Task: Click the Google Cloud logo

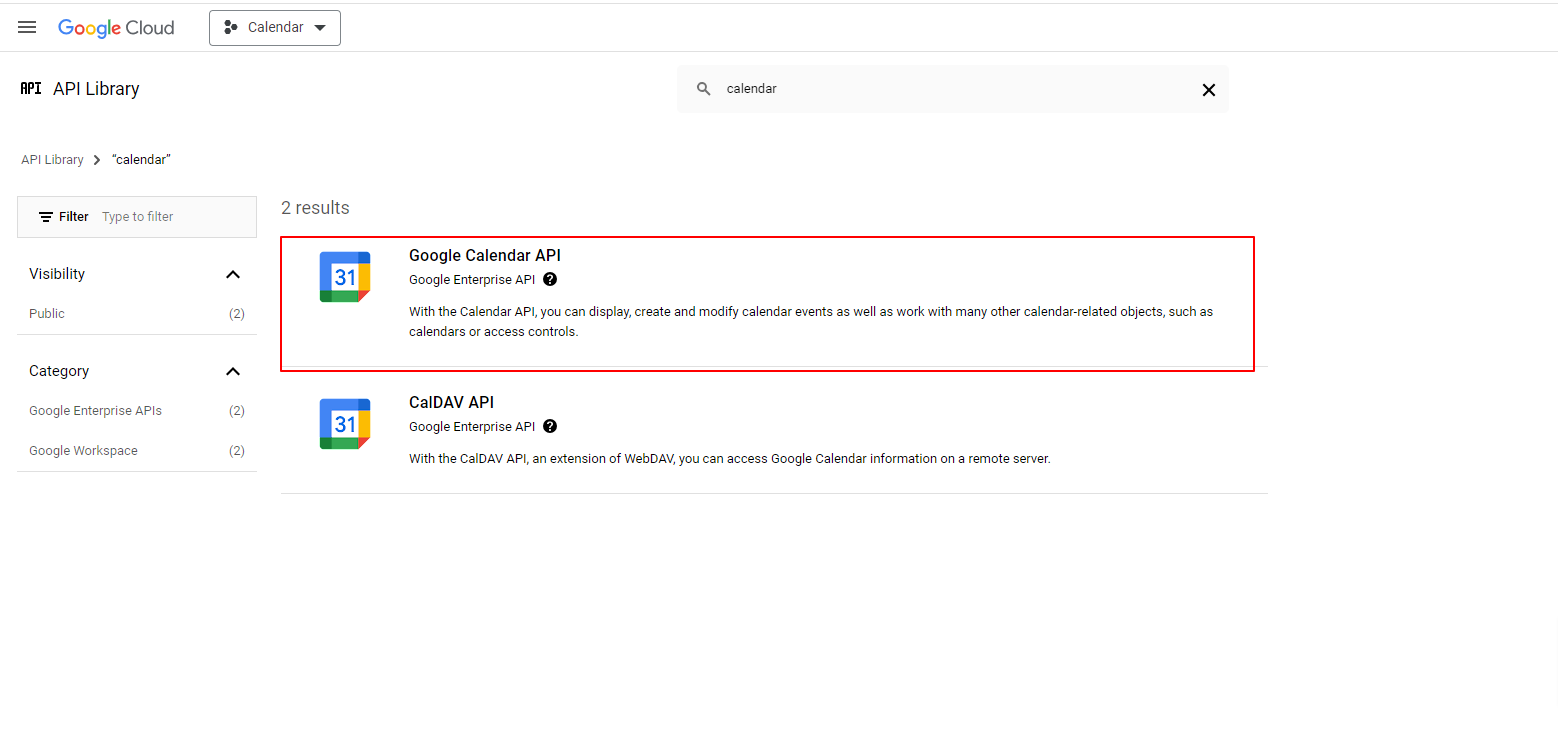Action: point(116,28)
